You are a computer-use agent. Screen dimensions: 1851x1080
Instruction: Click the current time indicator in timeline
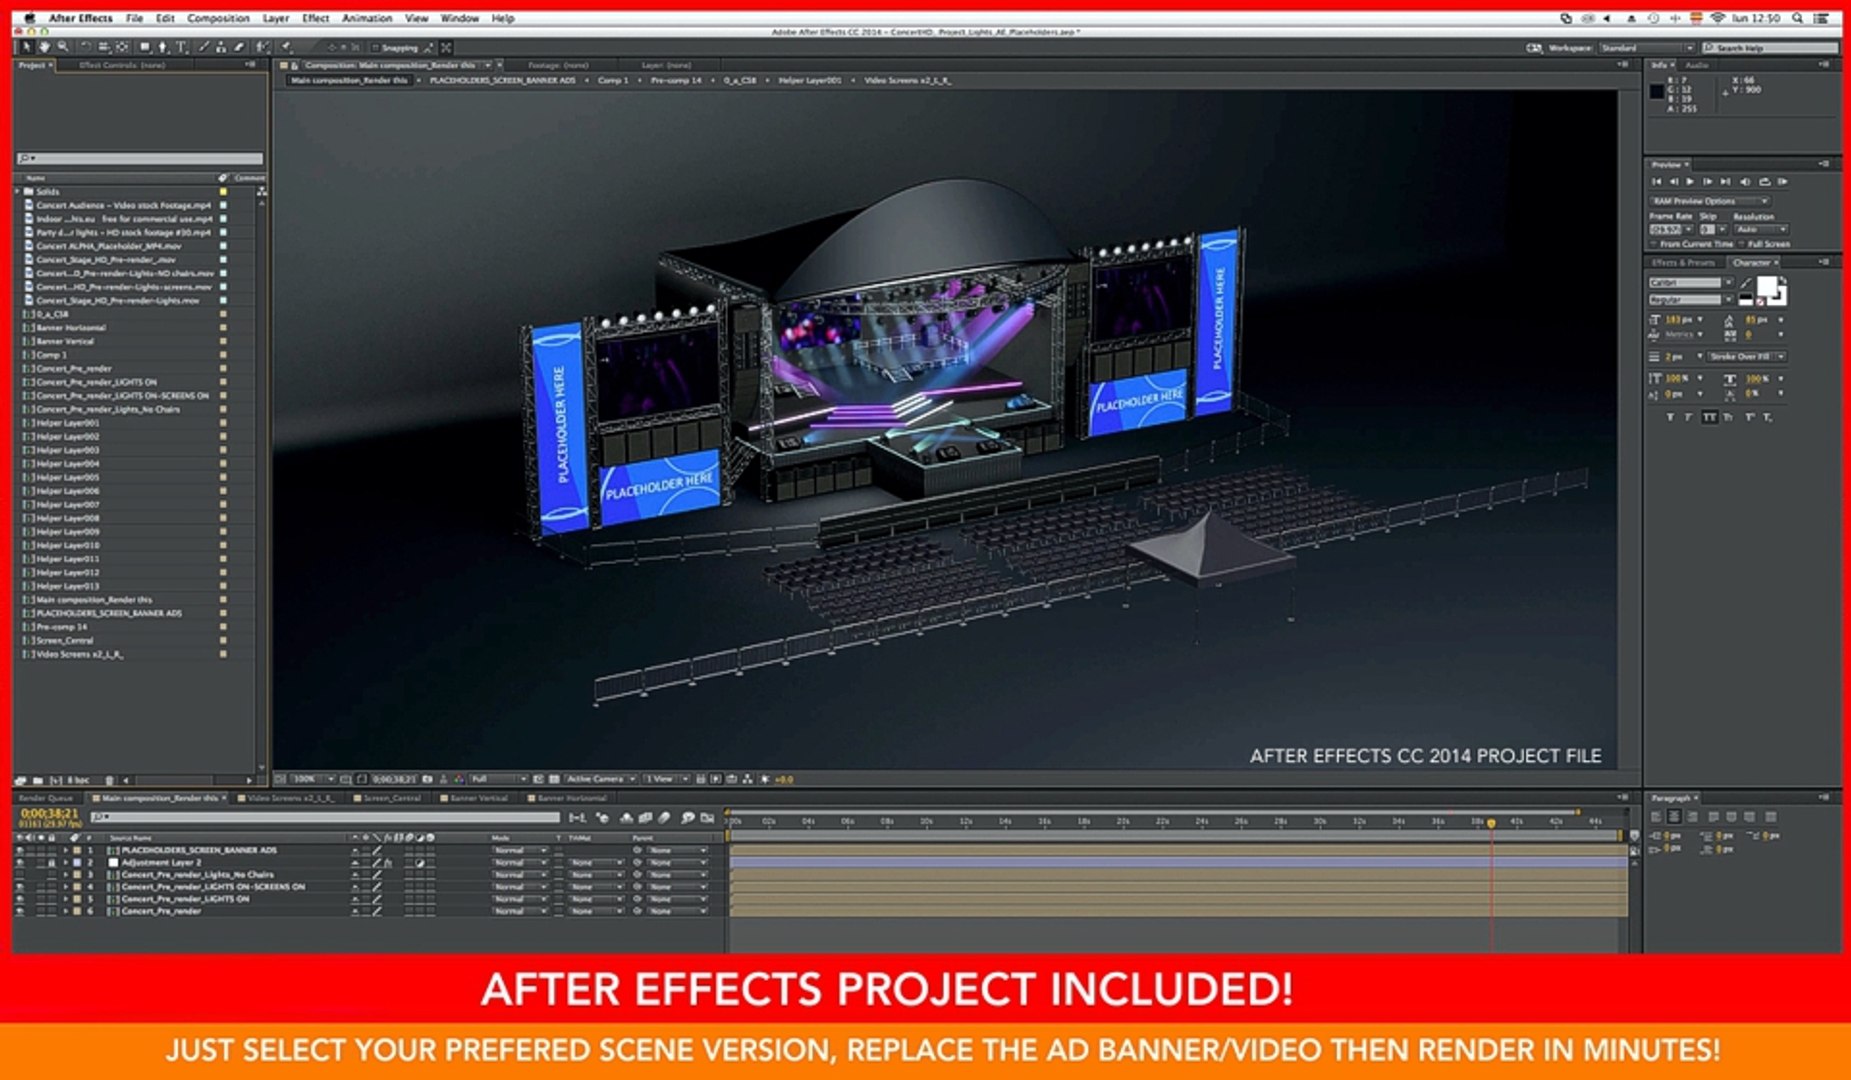coord(1491,823)
